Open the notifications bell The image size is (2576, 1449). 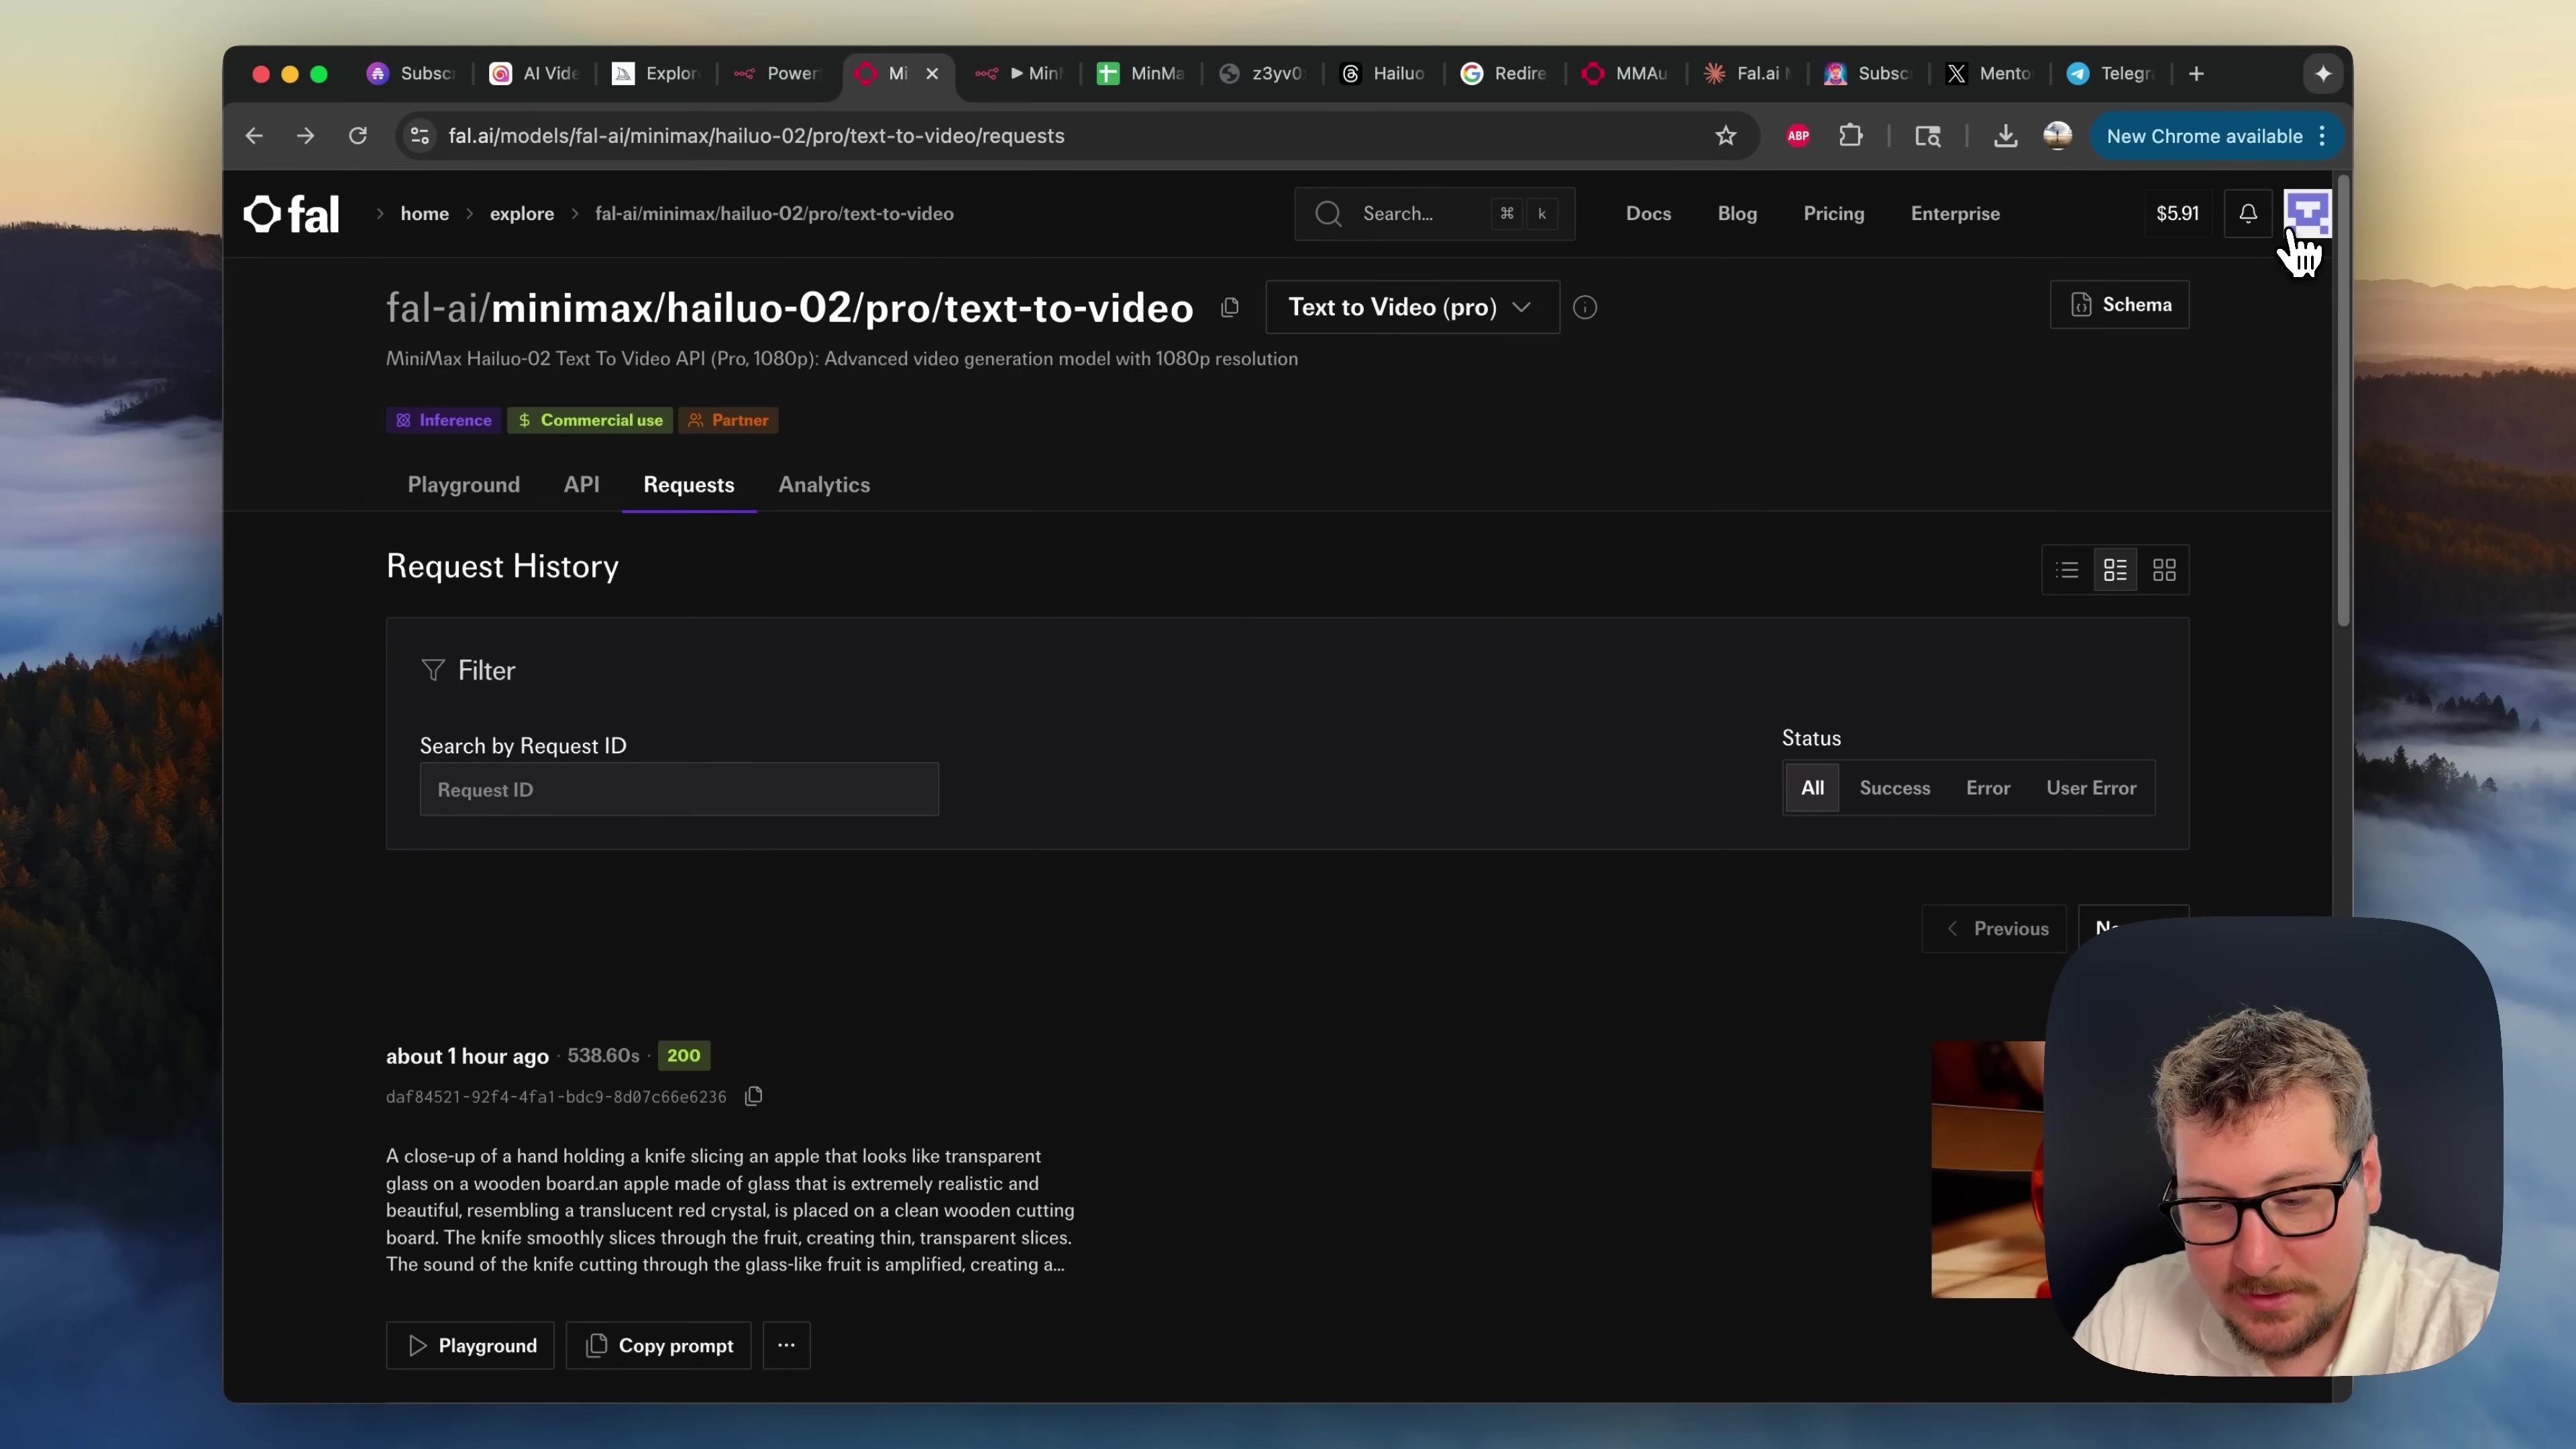click(2248, 214)
